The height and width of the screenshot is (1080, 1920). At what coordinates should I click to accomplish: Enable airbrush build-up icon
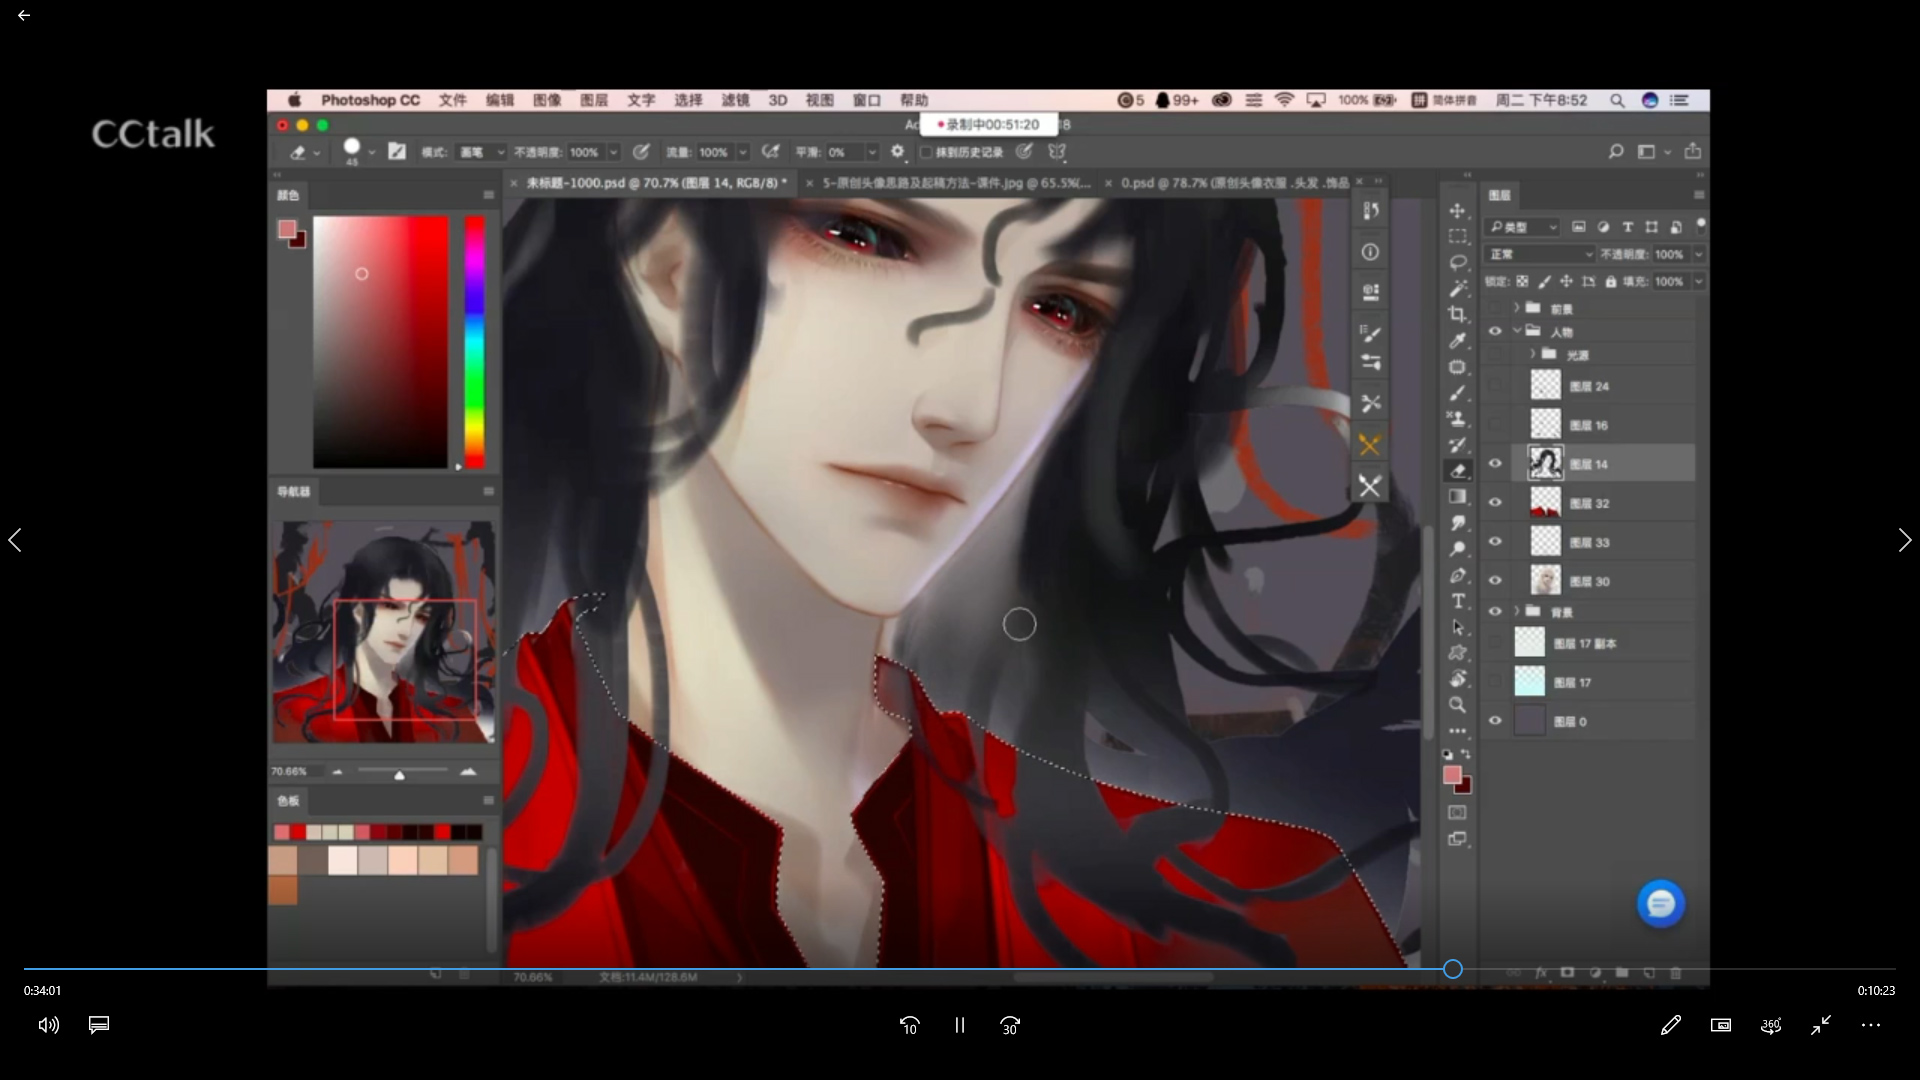point(770,152)
